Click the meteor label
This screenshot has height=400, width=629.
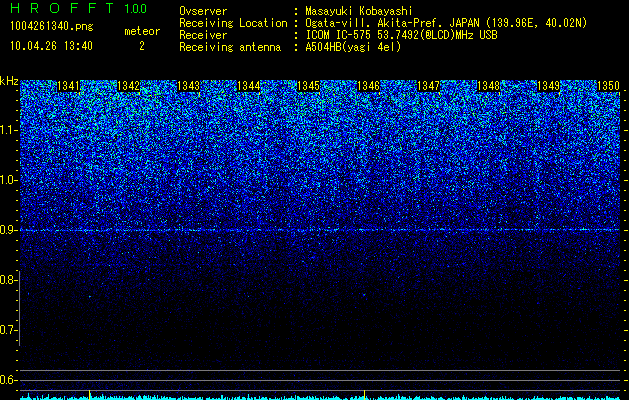tap(142, 31)
